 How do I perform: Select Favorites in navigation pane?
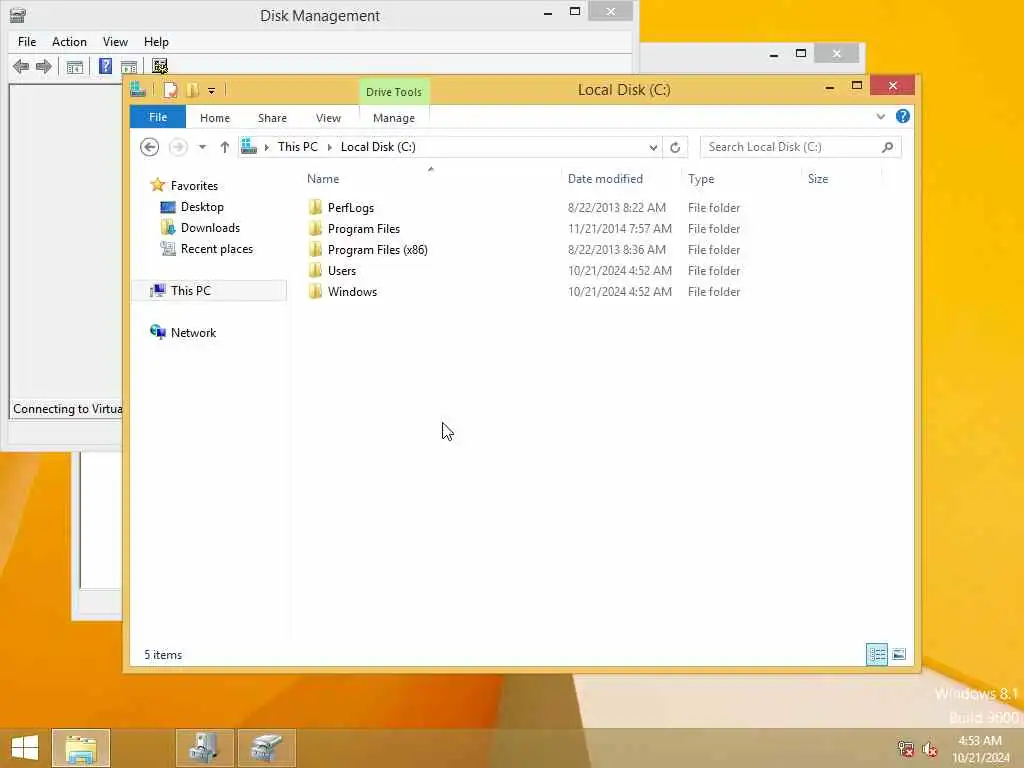194,185
